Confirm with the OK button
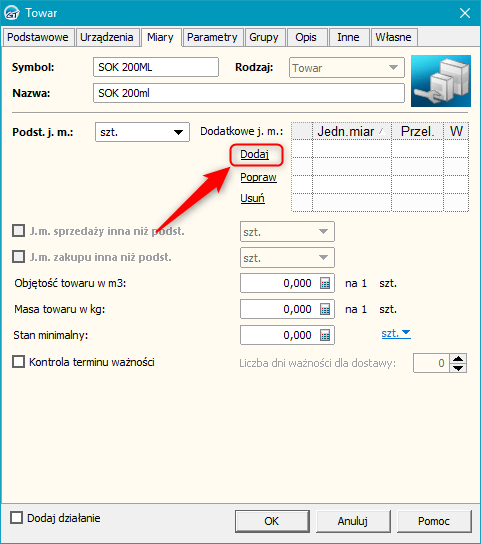 pos(272,521)
